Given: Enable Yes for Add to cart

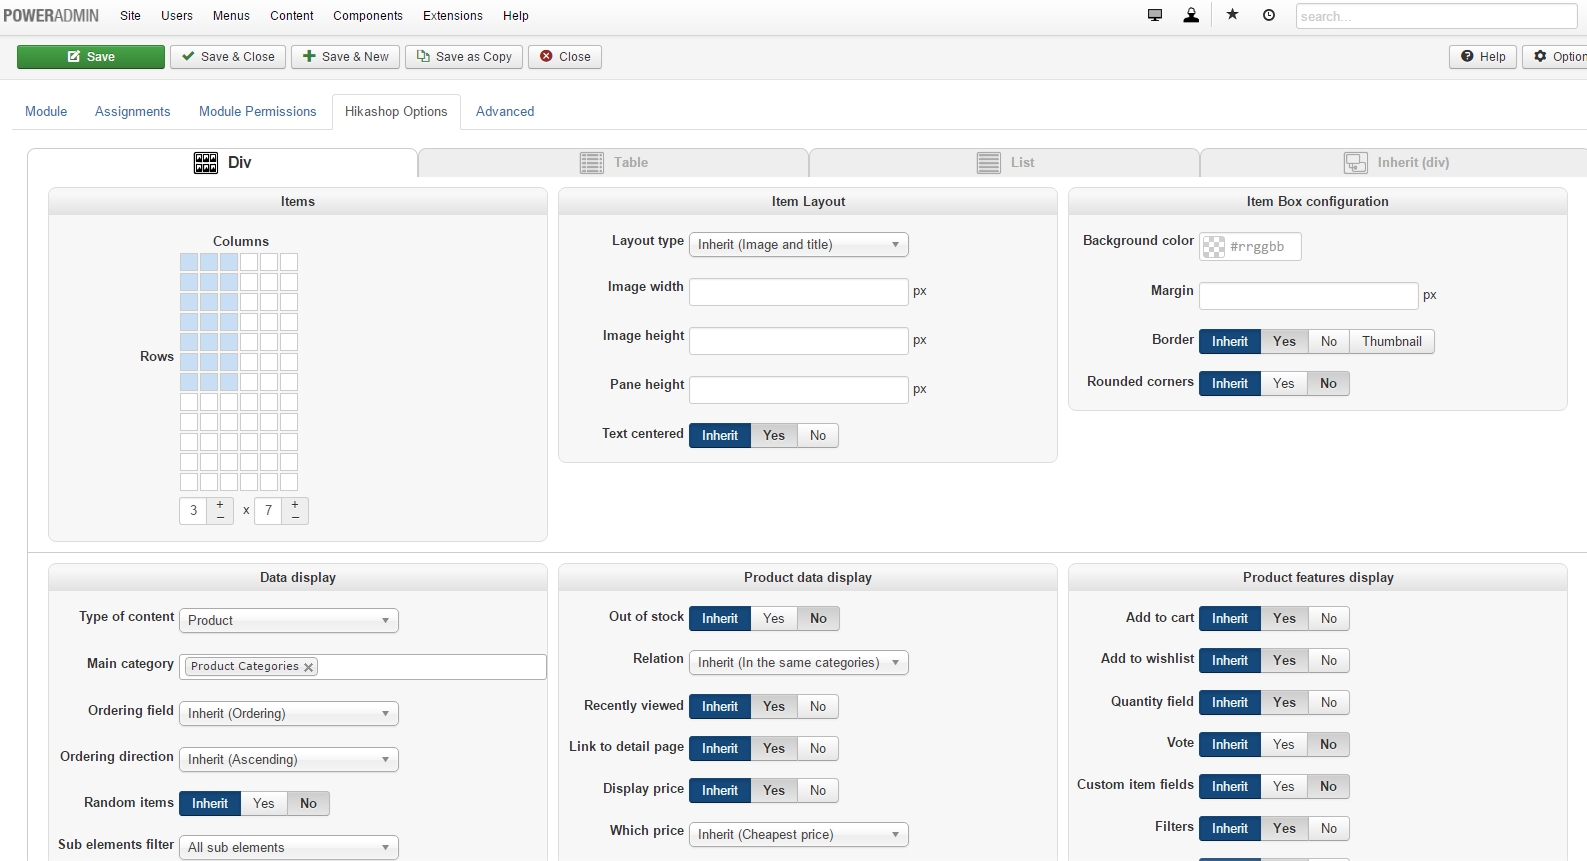Looking at the screenshot, I should point(1284,619).
